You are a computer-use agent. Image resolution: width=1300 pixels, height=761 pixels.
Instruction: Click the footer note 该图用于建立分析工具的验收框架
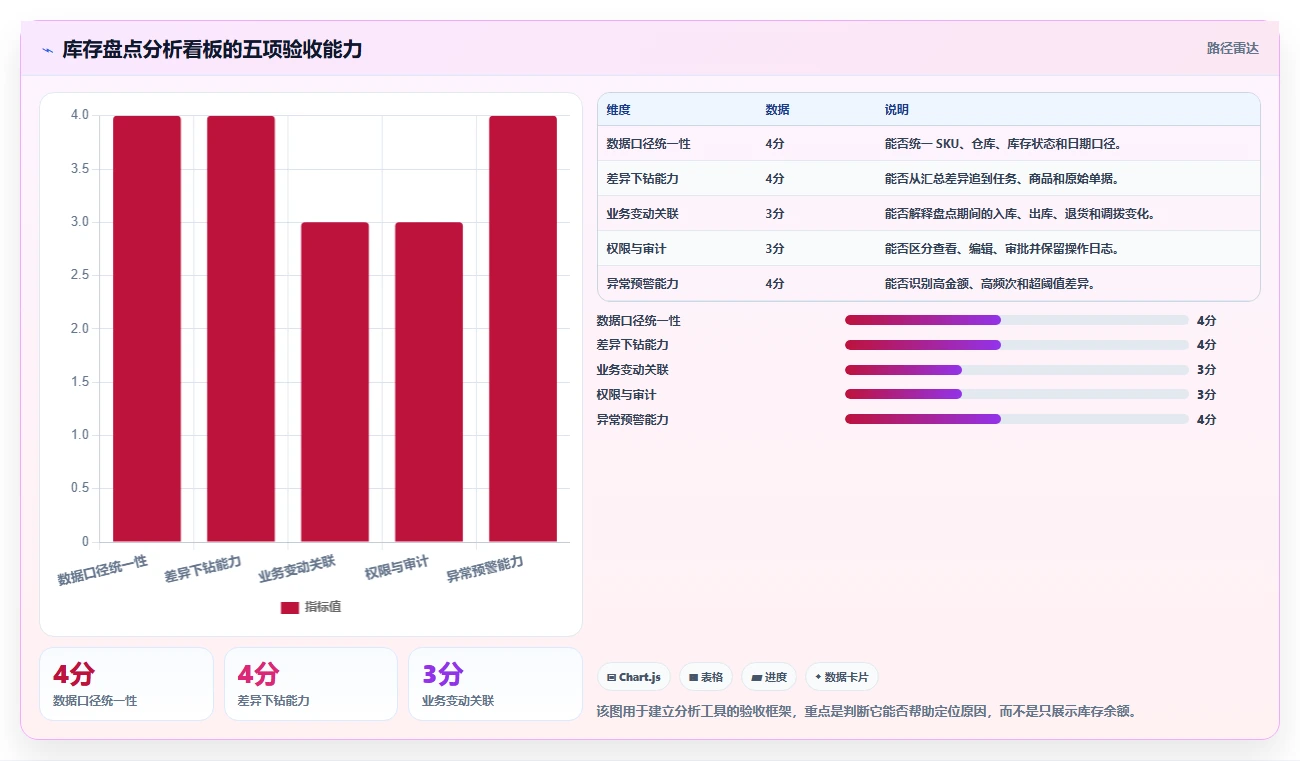pyautogui.click(x=866, y=711)
